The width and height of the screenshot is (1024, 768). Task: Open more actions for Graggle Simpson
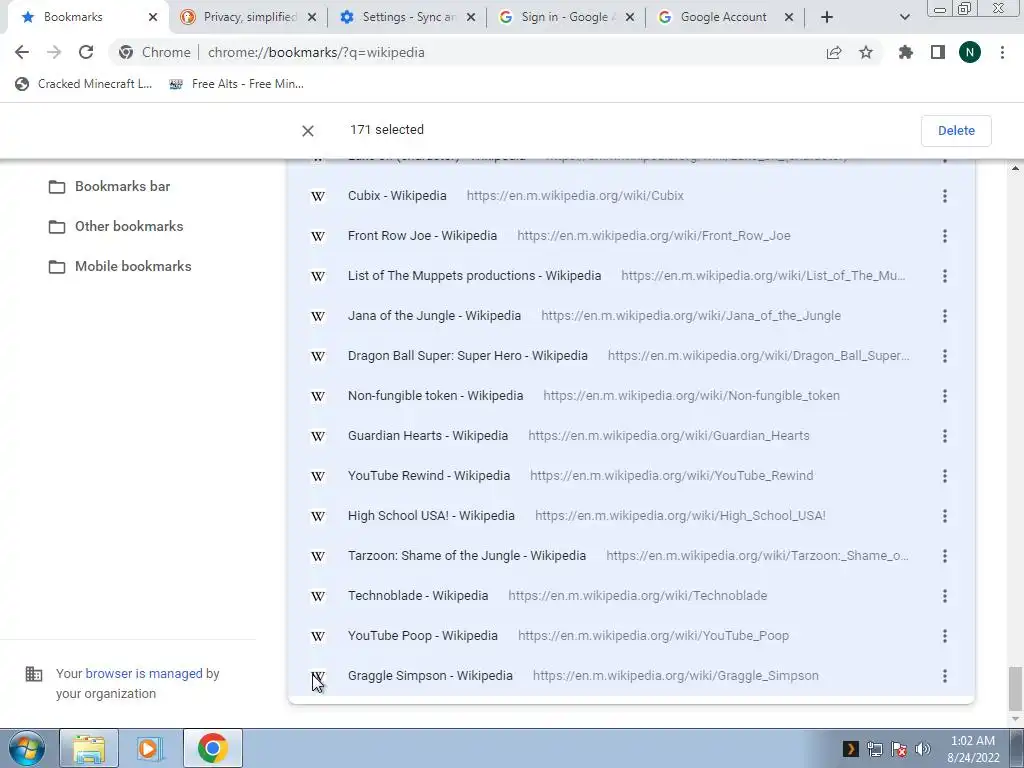[944, 676]
